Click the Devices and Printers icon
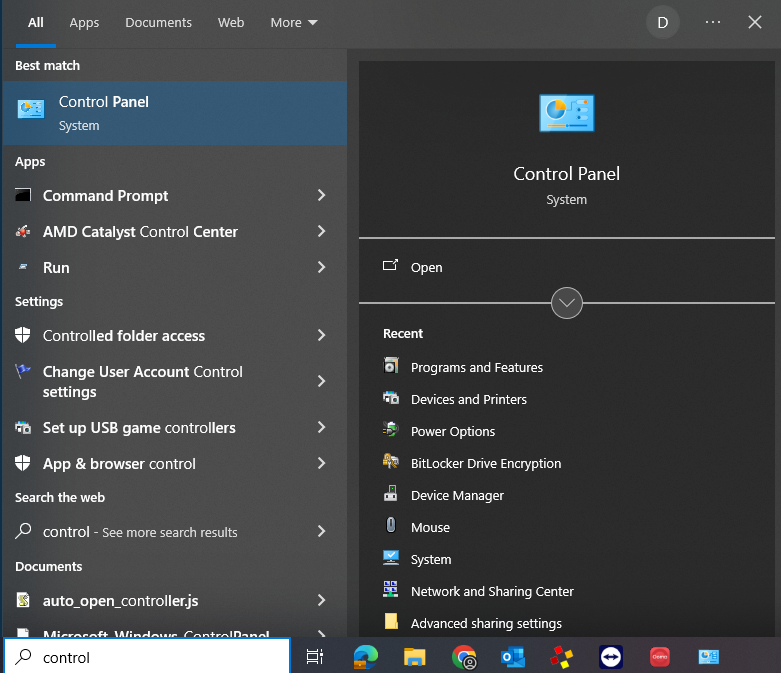Viewport: 781px width, 673px height. [x=391, y=398]
